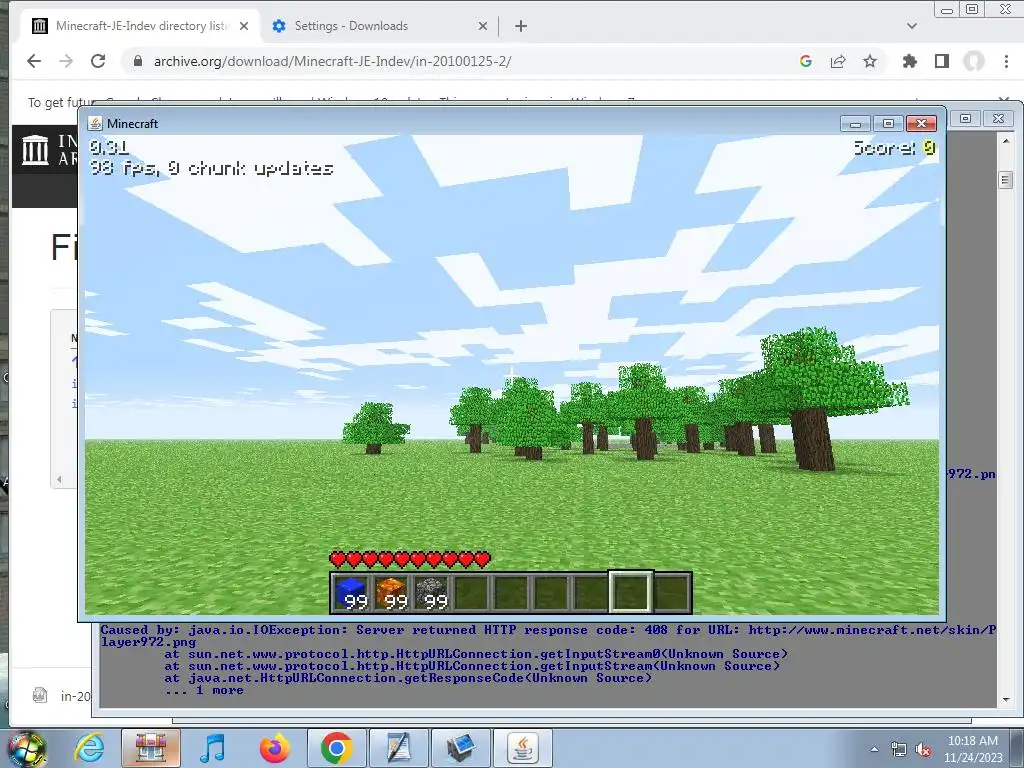Image resolution: width=1024 pixels, height=768 pixels.
Task: Click the '... 1 more' console line
Action: click(x=204, y=690)
